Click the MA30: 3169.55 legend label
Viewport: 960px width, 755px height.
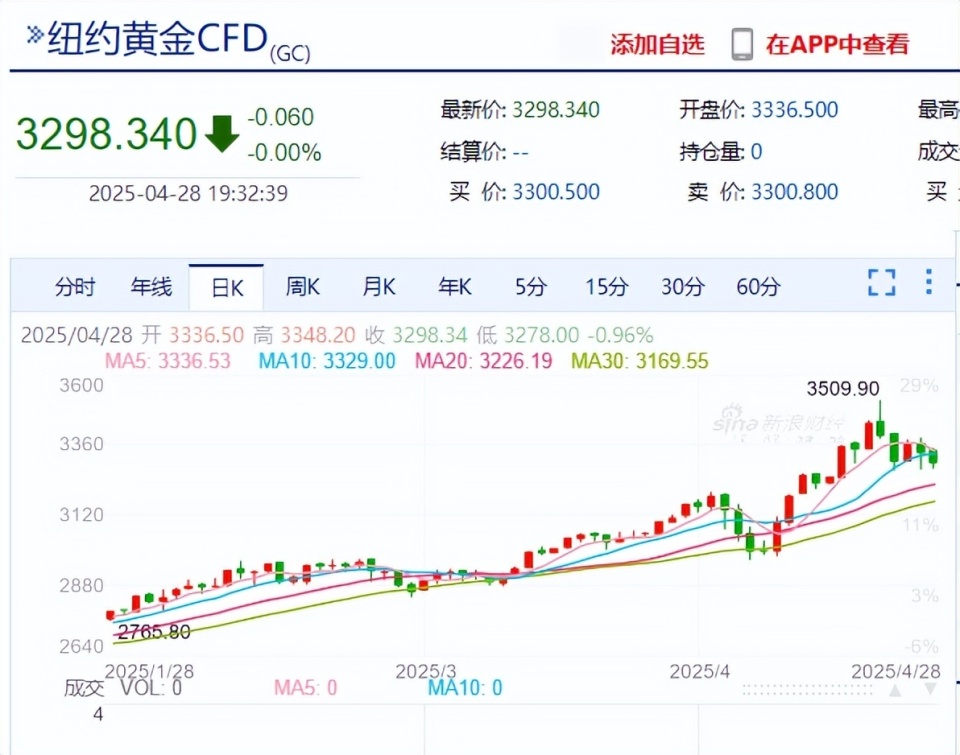click(639, 361)
